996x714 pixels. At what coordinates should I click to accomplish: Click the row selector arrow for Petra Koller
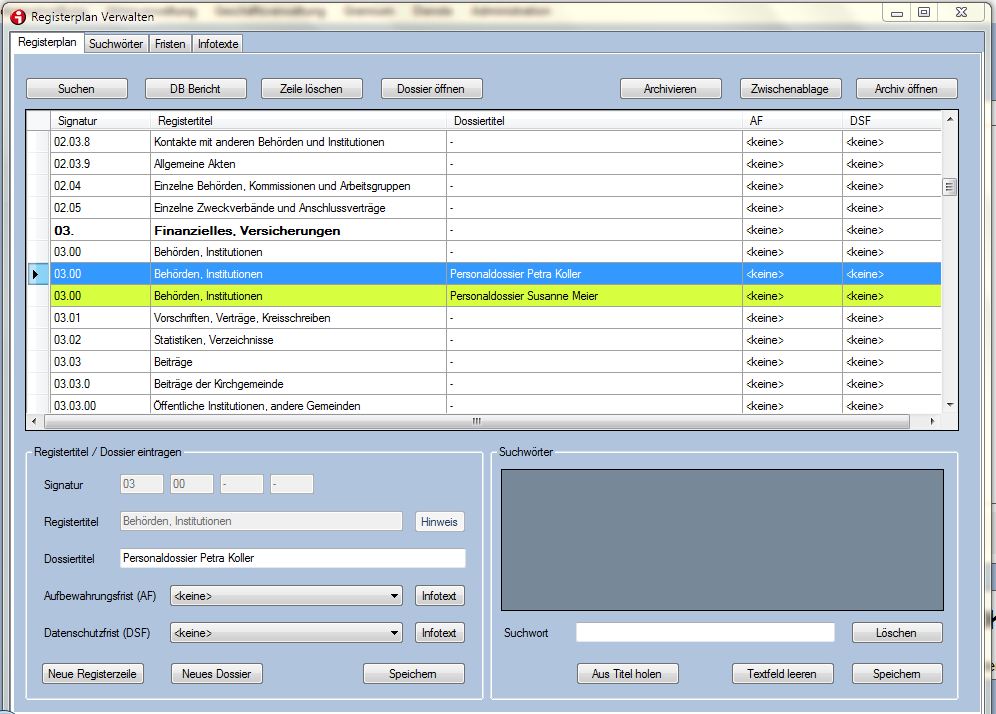[x=37, y=274]
